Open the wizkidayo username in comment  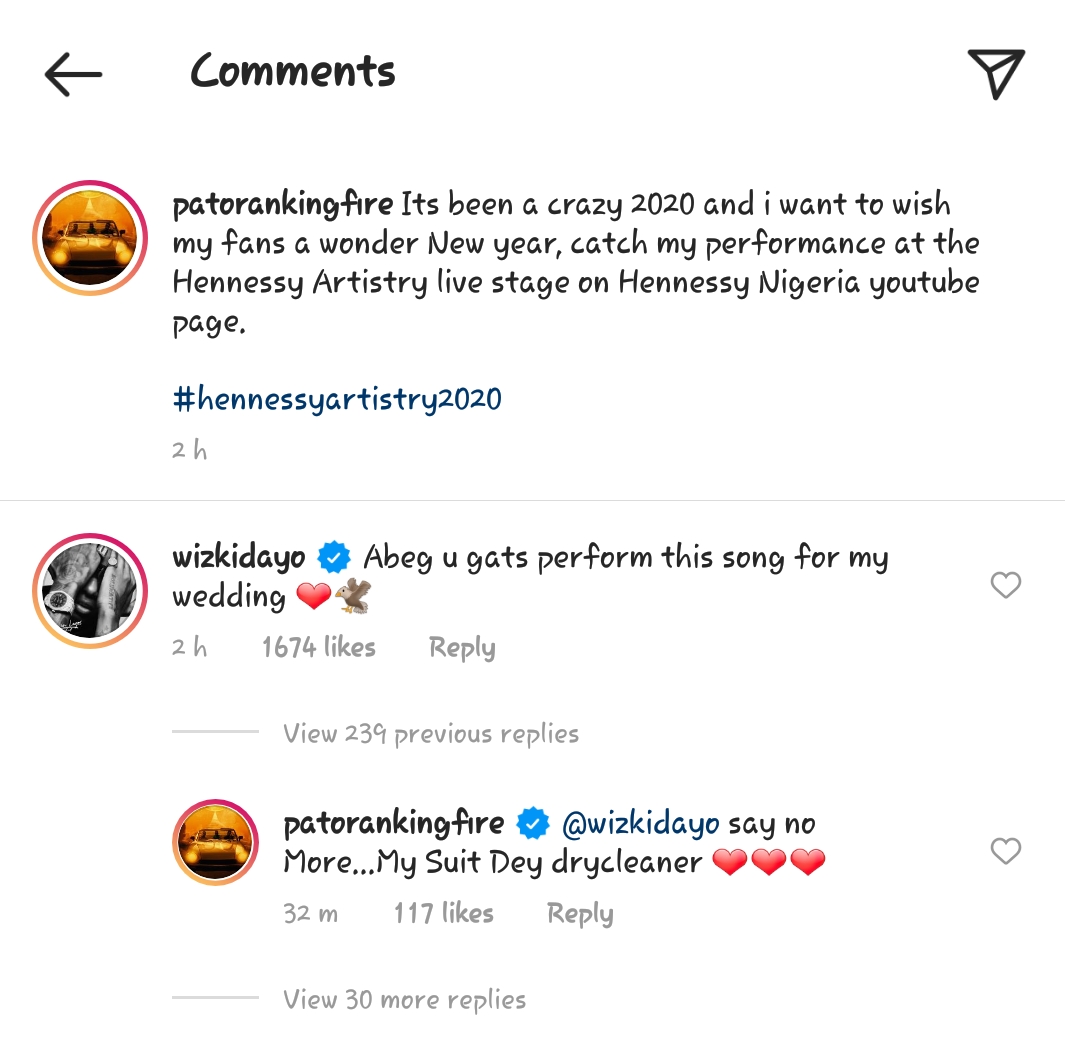[x=239, y=557]
